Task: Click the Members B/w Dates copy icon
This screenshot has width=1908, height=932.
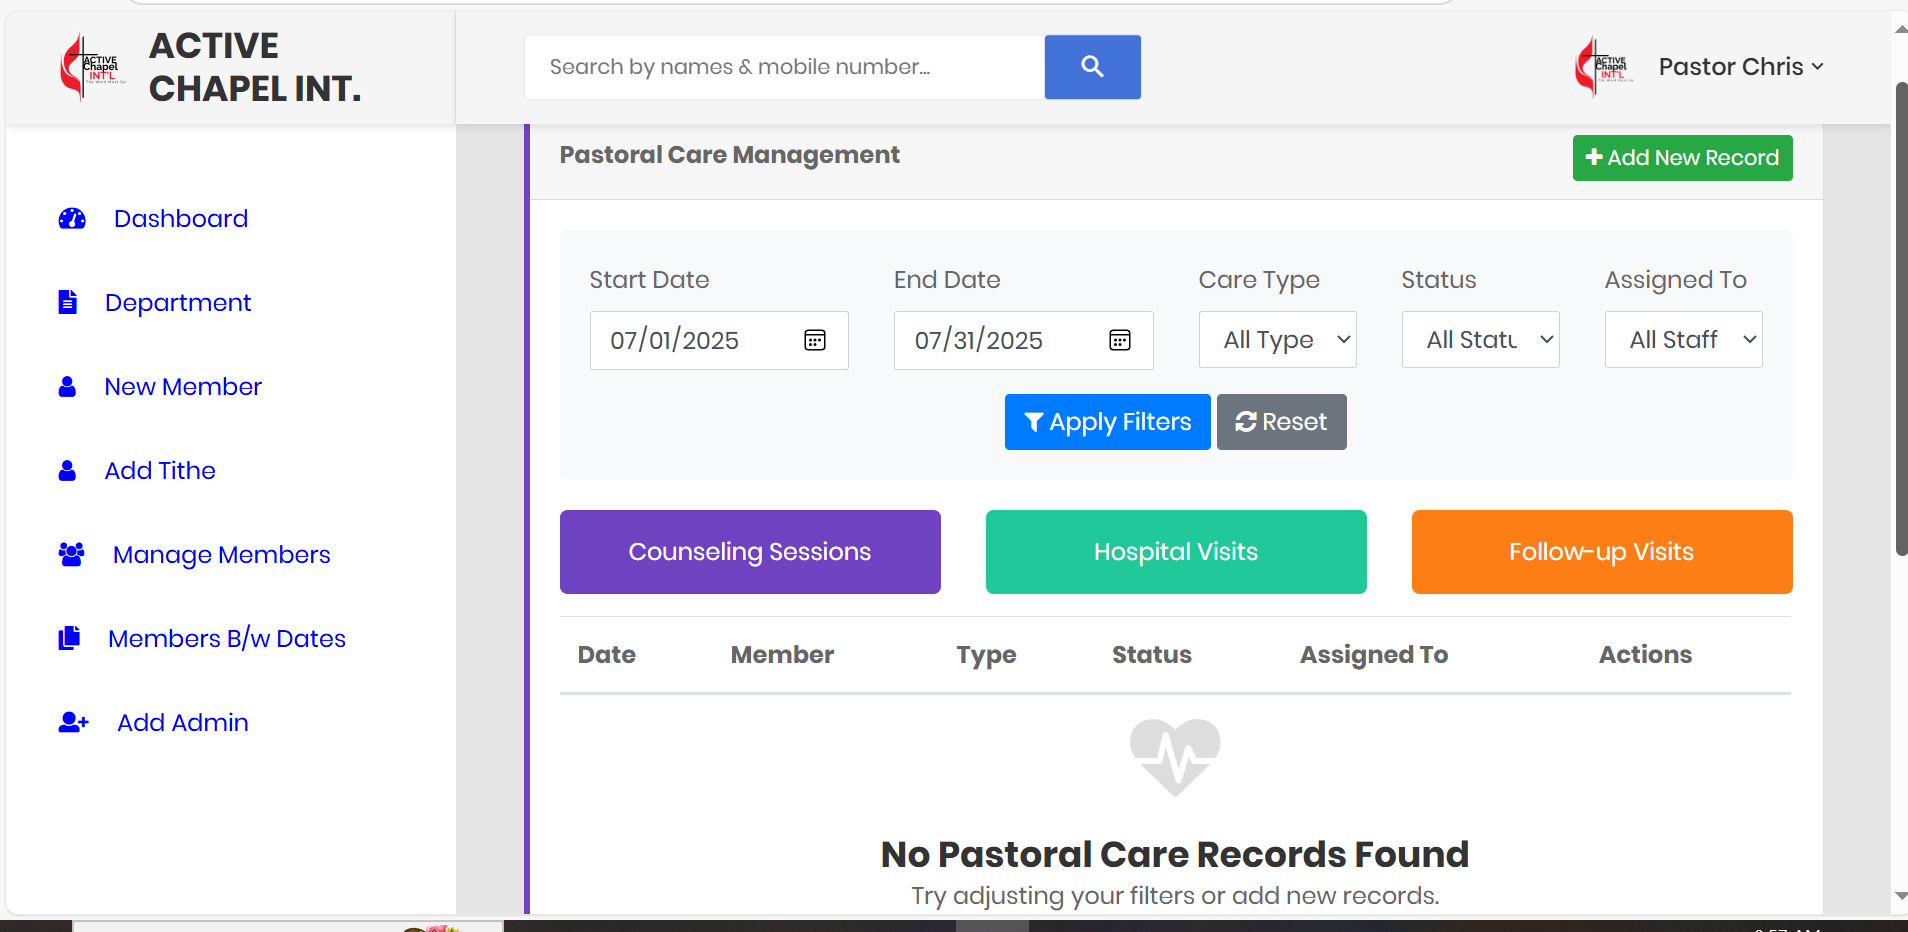Action: (x=69, y=638)
